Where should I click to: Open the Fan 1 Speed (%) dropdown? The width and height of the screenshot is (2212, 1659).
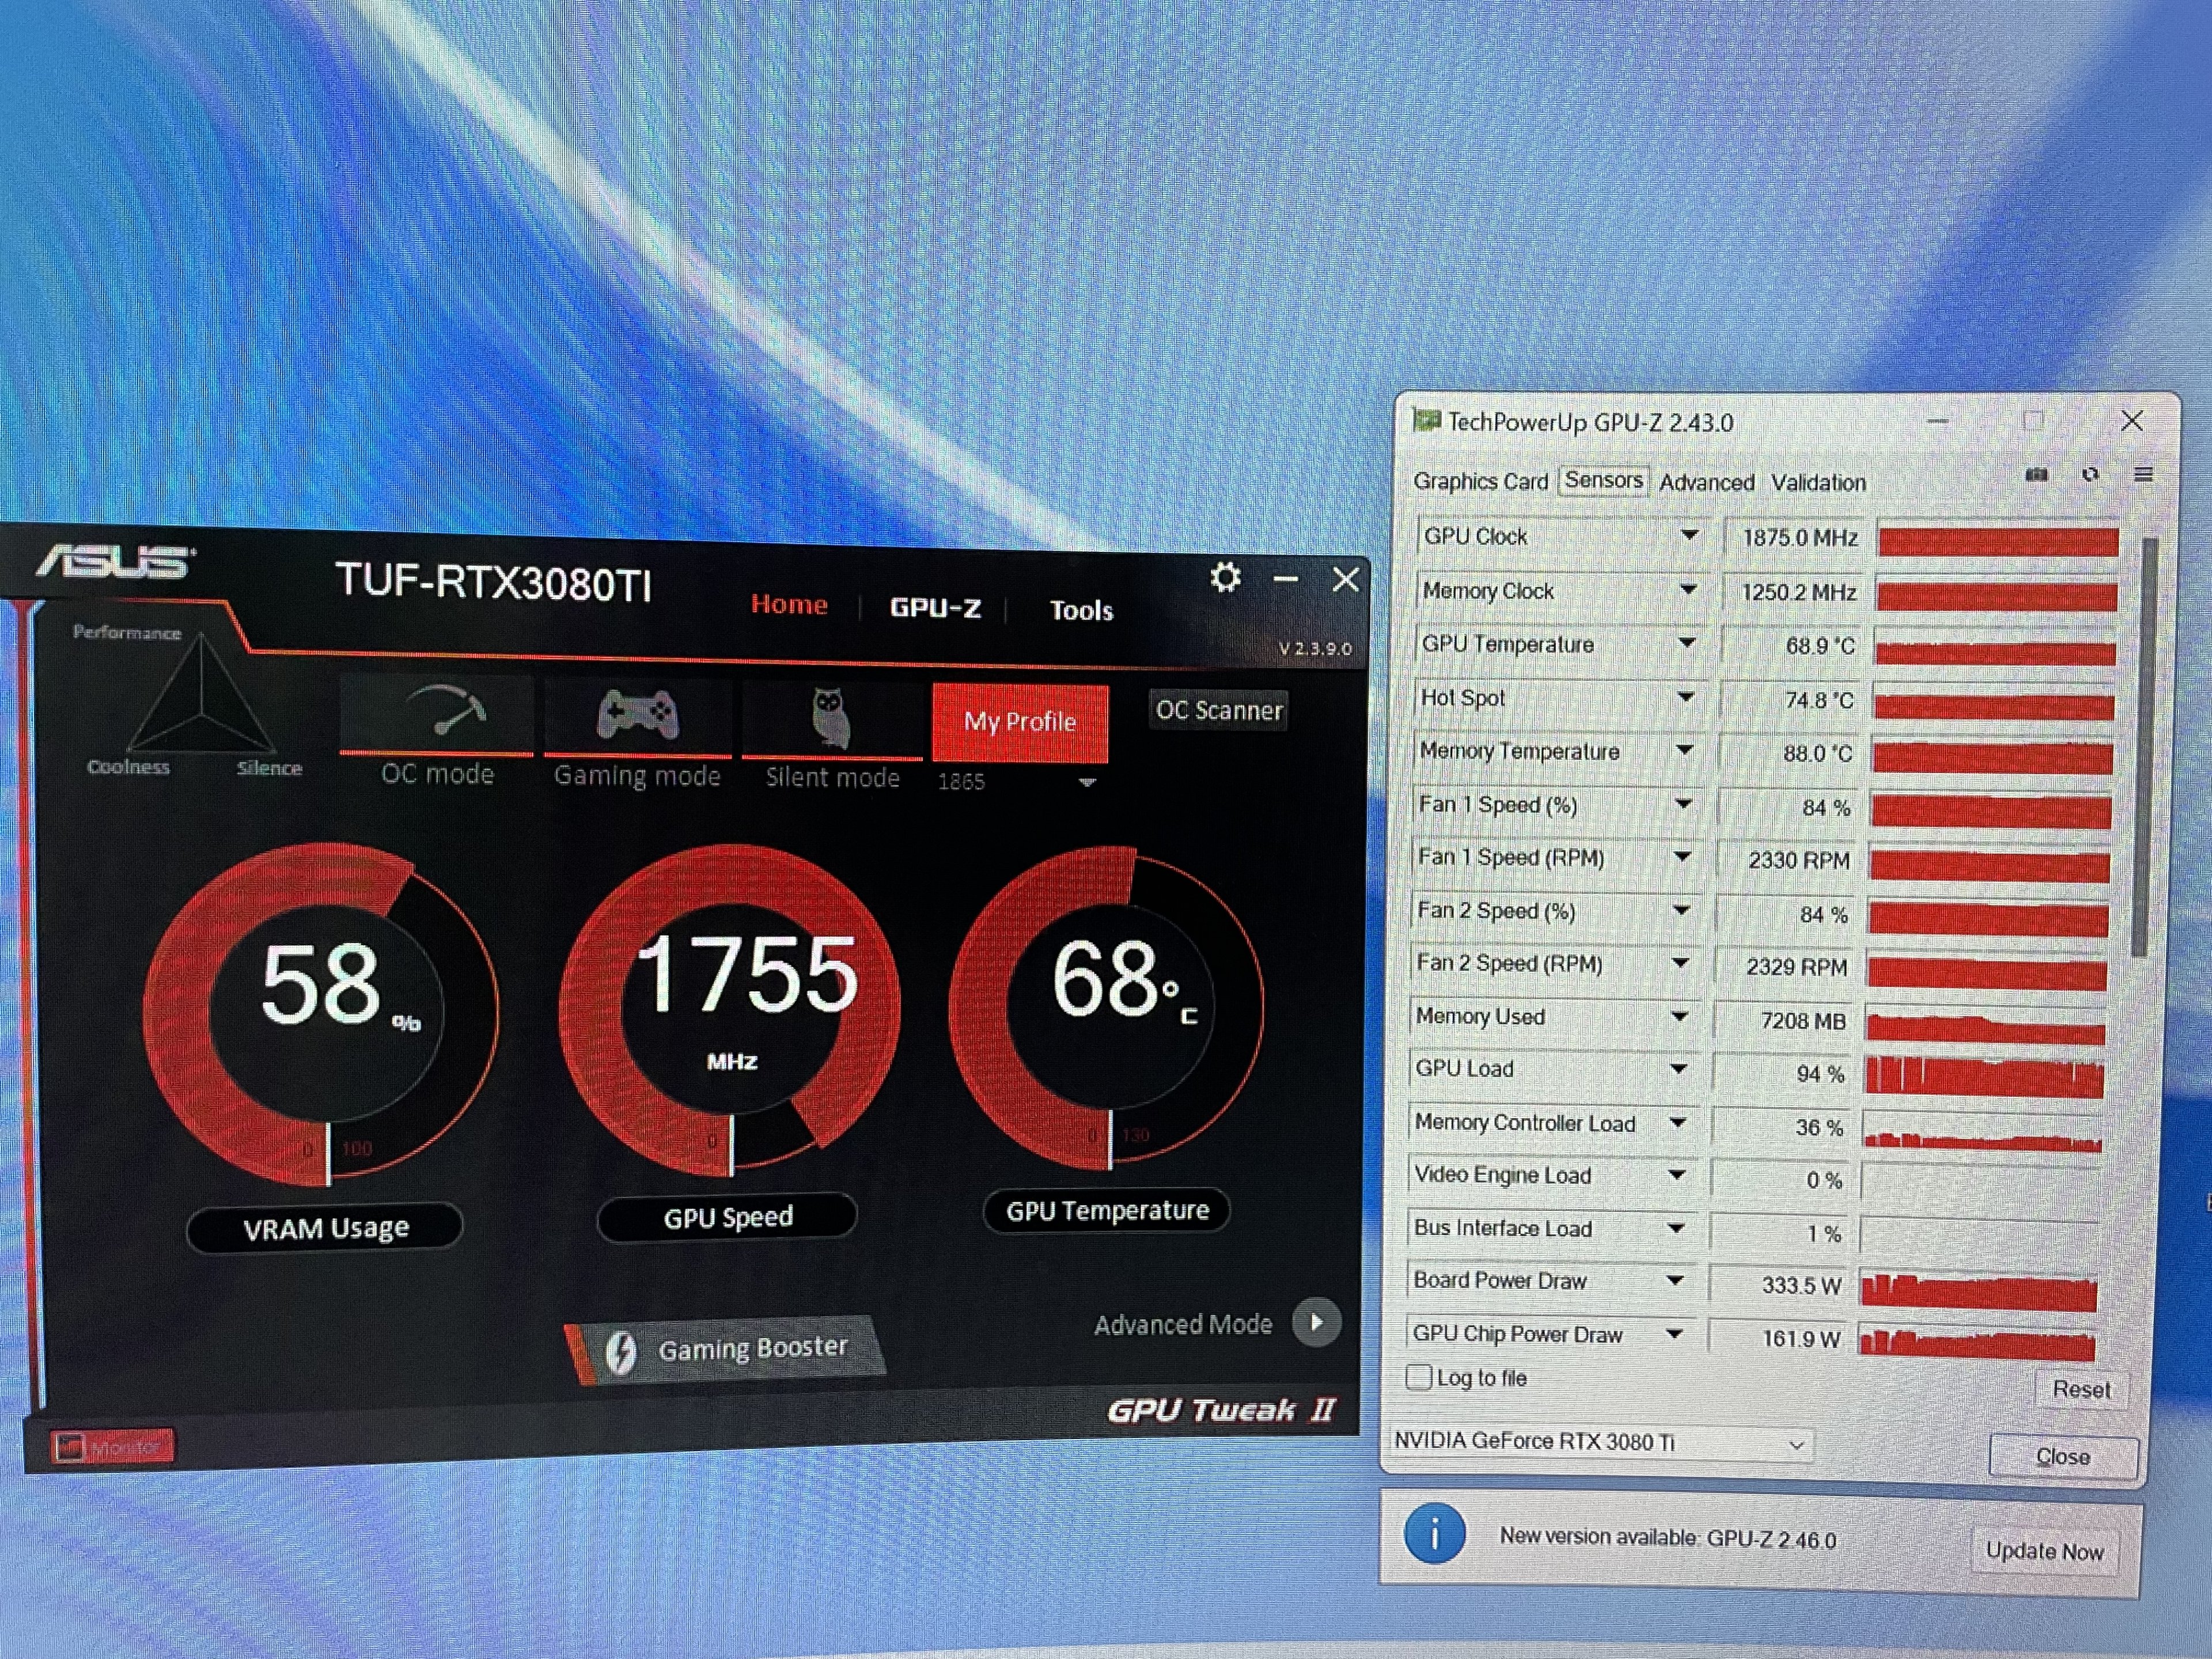[x=1684, y=804]
